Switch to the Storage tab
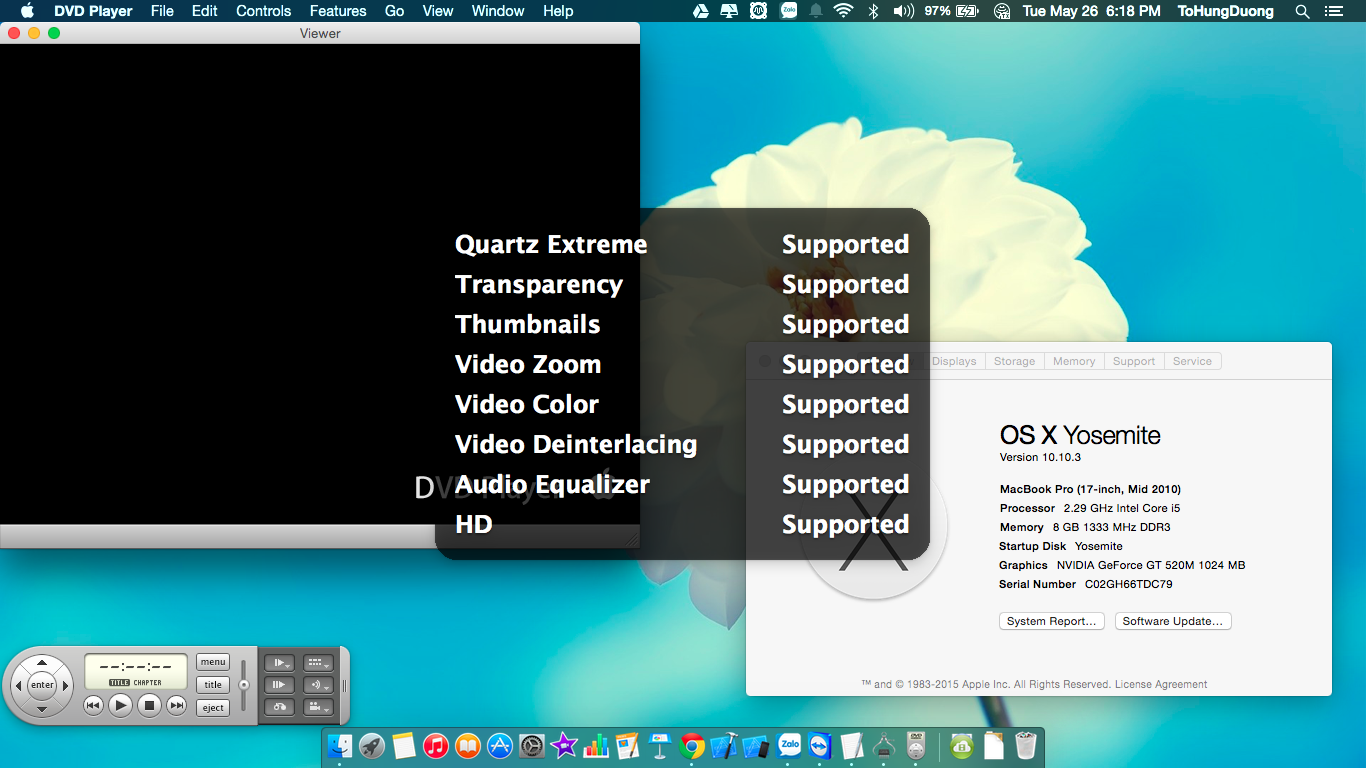Screen dimensions: 1366x768 pyautogui.click(x=1014, y=361)
